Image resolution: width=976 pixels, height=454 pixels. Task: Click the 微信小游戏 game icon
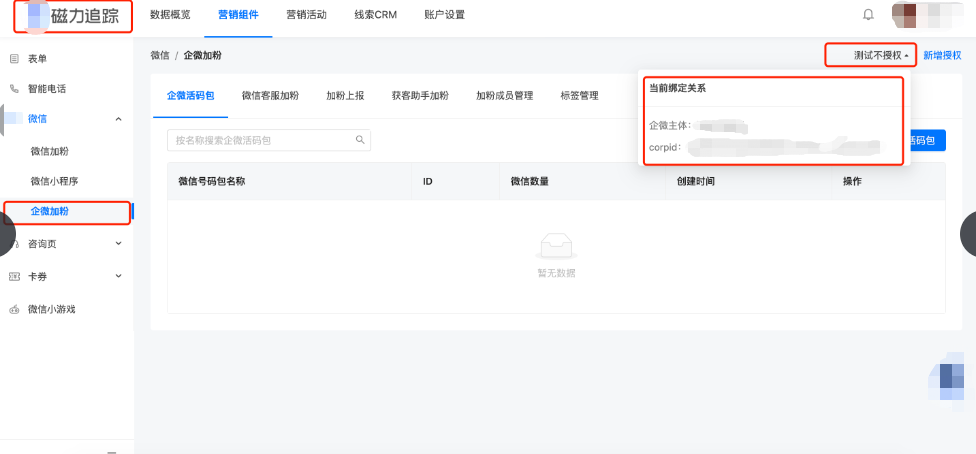(14, 309)
